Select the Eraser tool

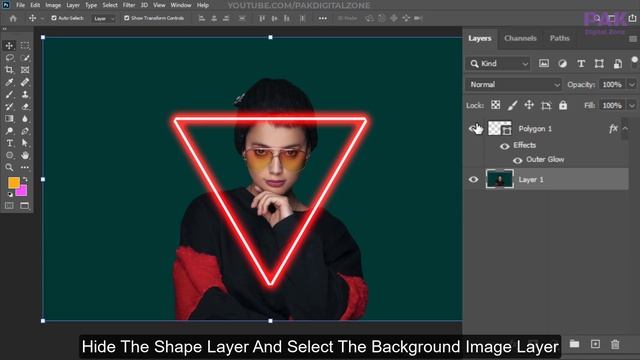pyautogui.click(x=25, y=107)
